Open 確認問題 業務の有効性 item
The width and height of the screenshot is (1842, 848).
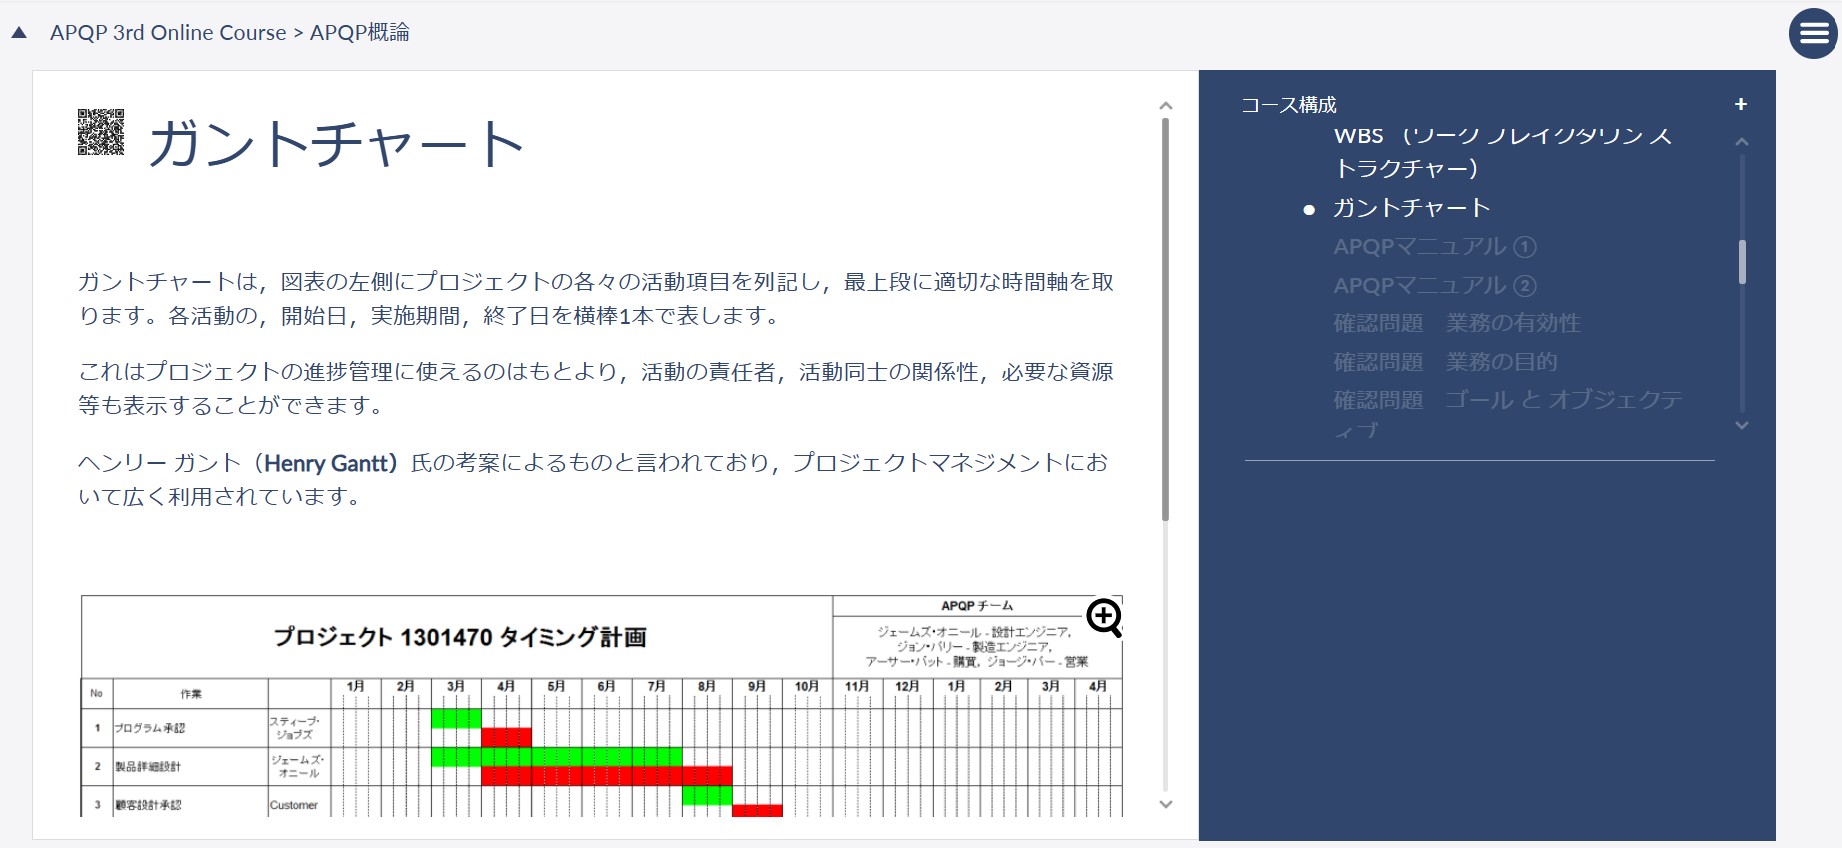coord(1457,323)
